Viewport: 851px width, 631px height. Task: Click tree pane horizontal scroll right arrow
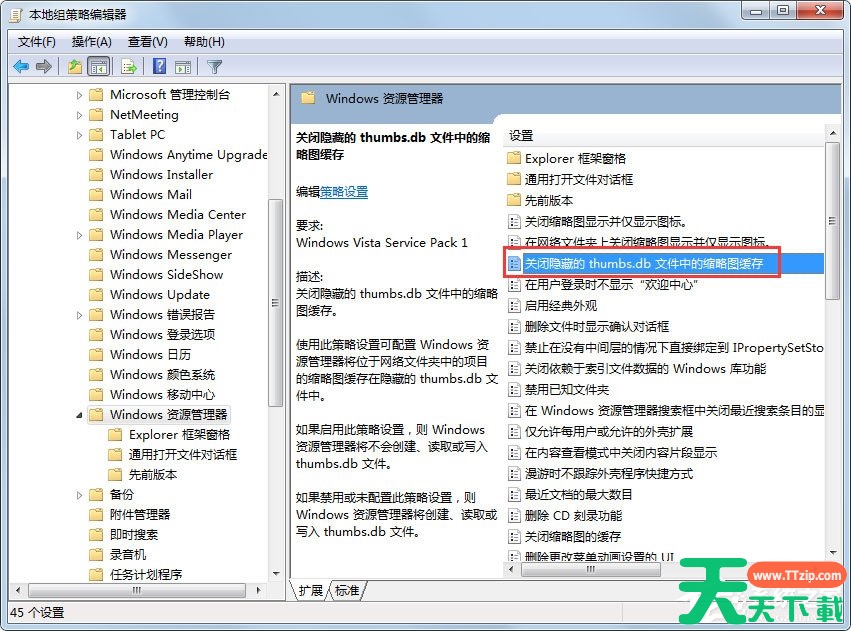pos(258,590)
